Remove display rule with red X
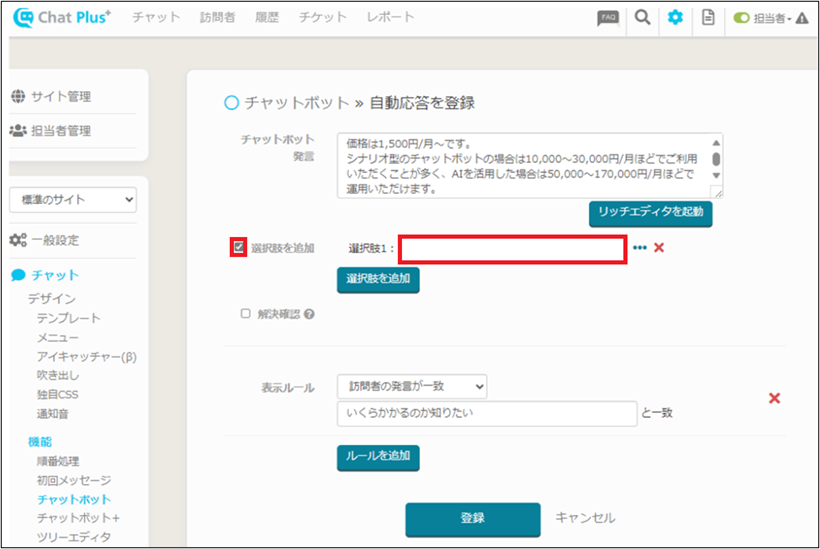 coord(774,398)
